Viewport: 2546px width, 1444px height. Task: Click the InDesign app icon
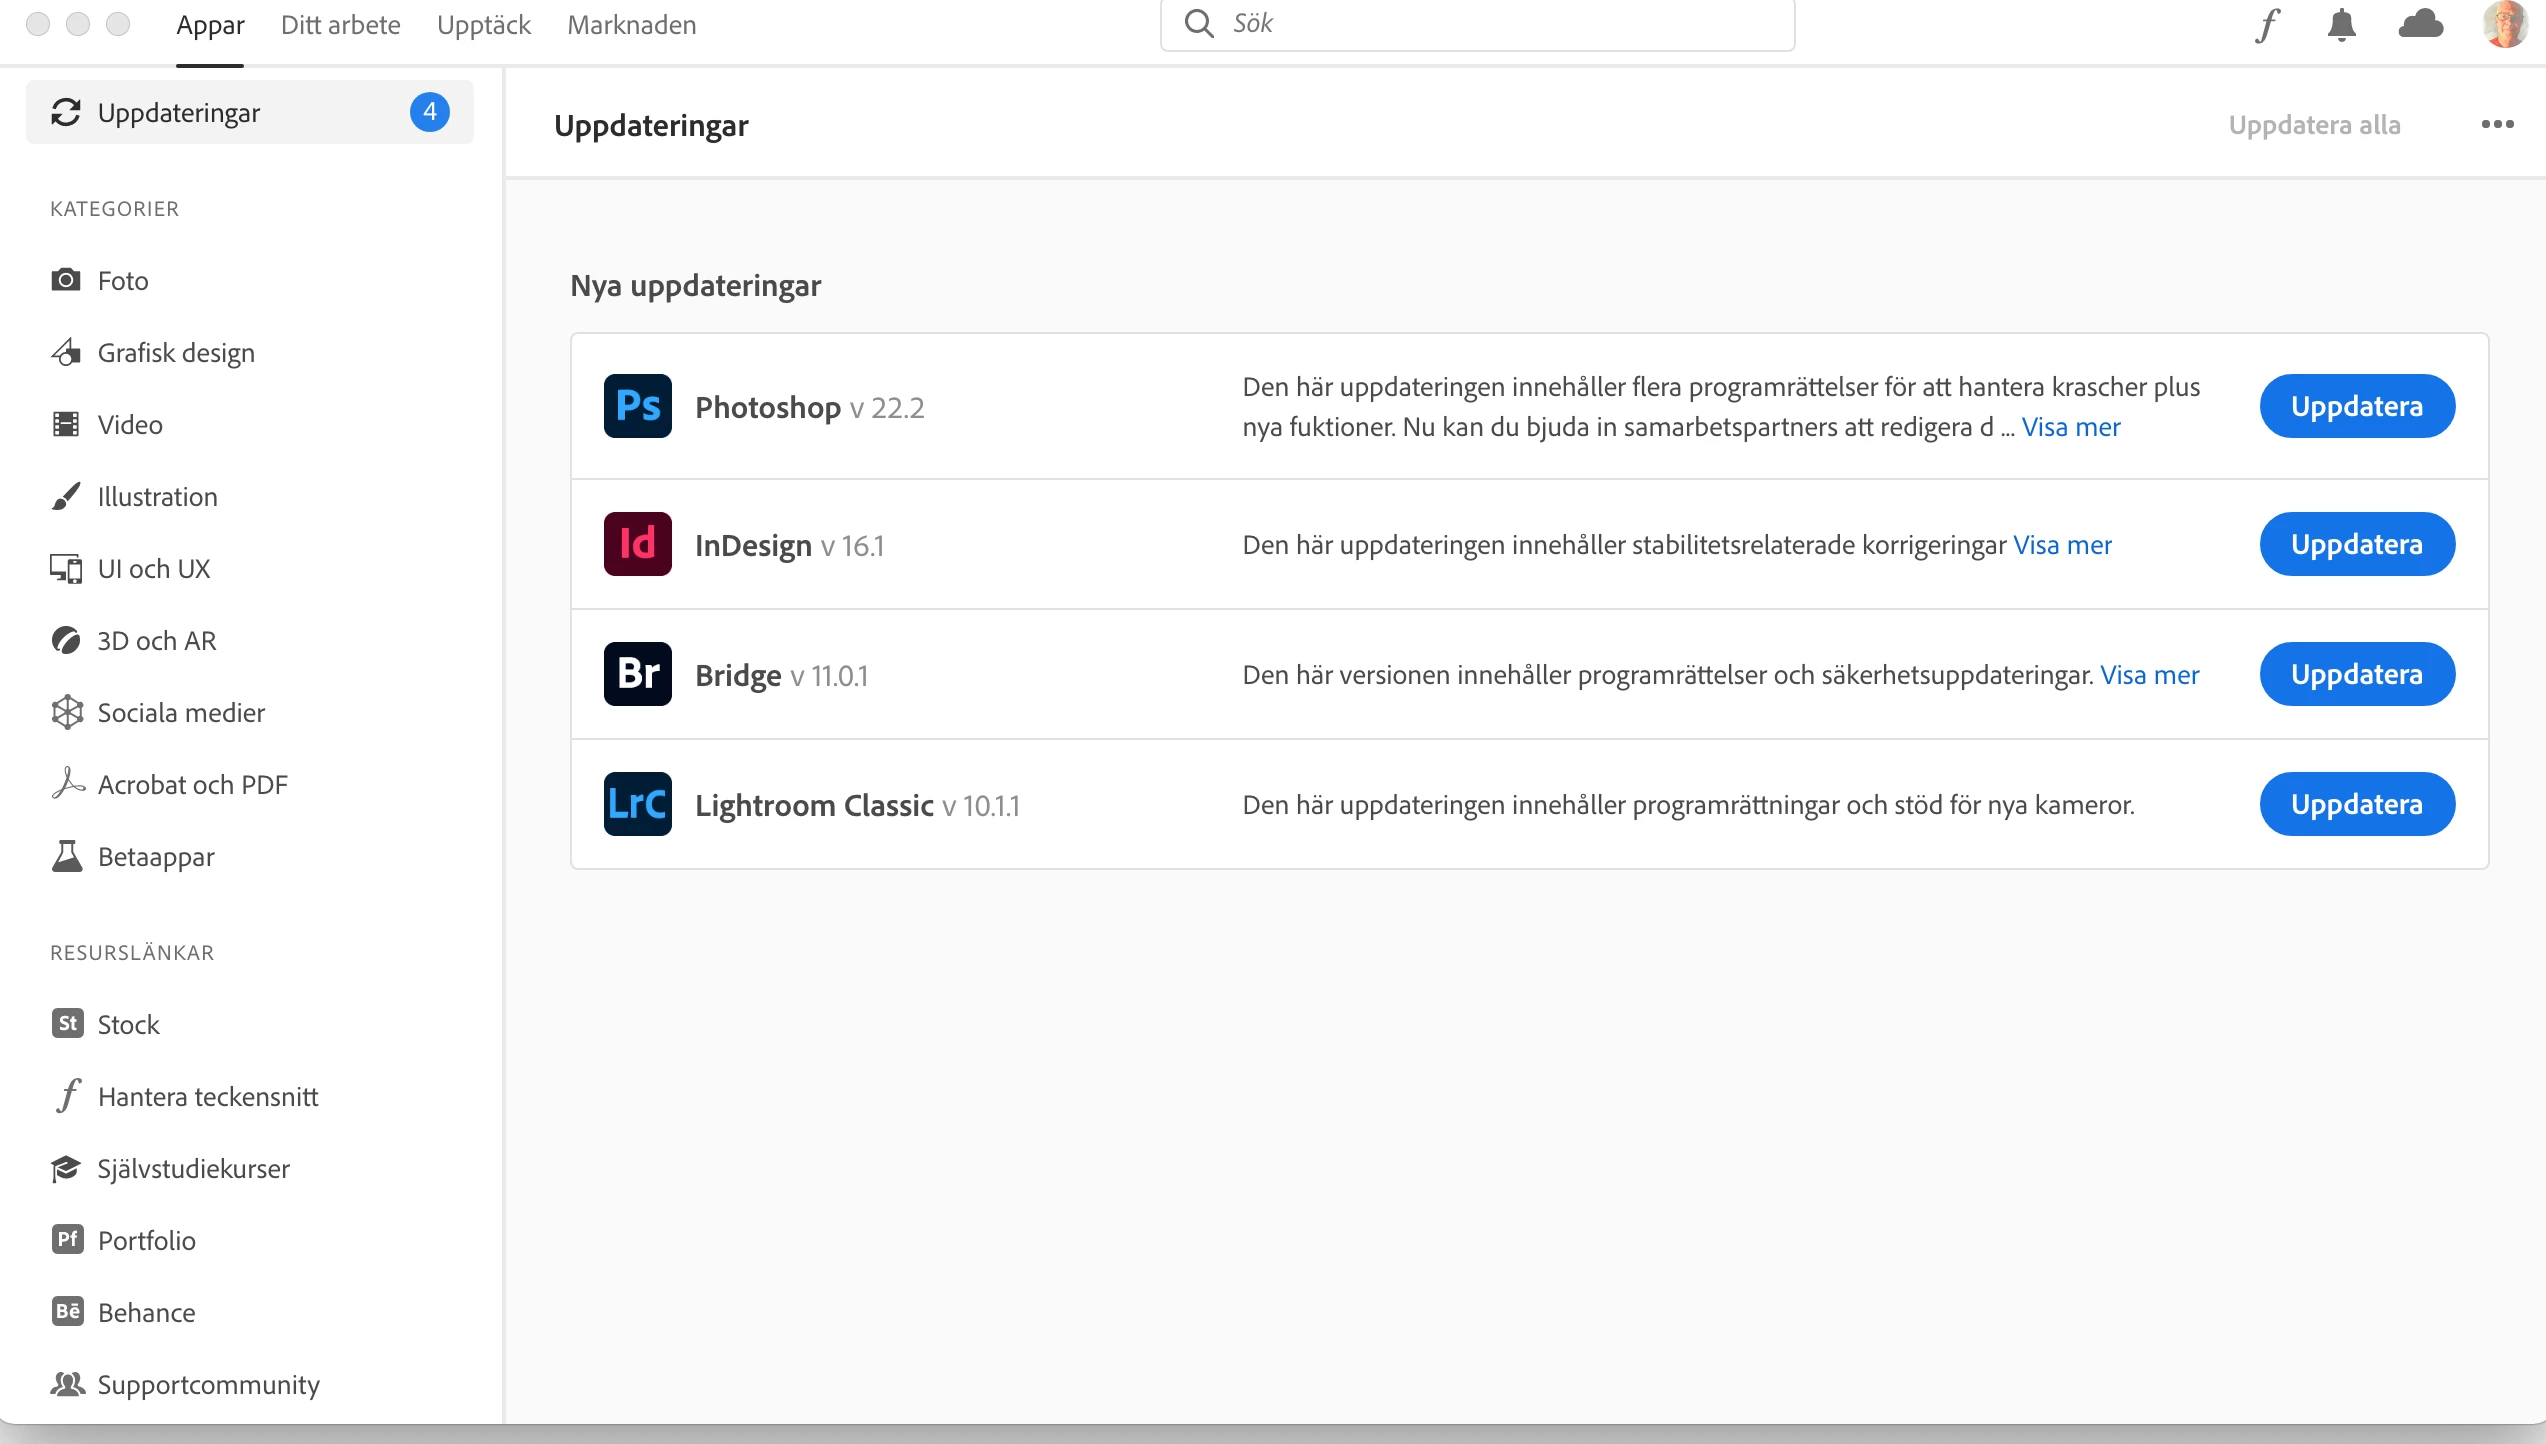tap(637, 544)
